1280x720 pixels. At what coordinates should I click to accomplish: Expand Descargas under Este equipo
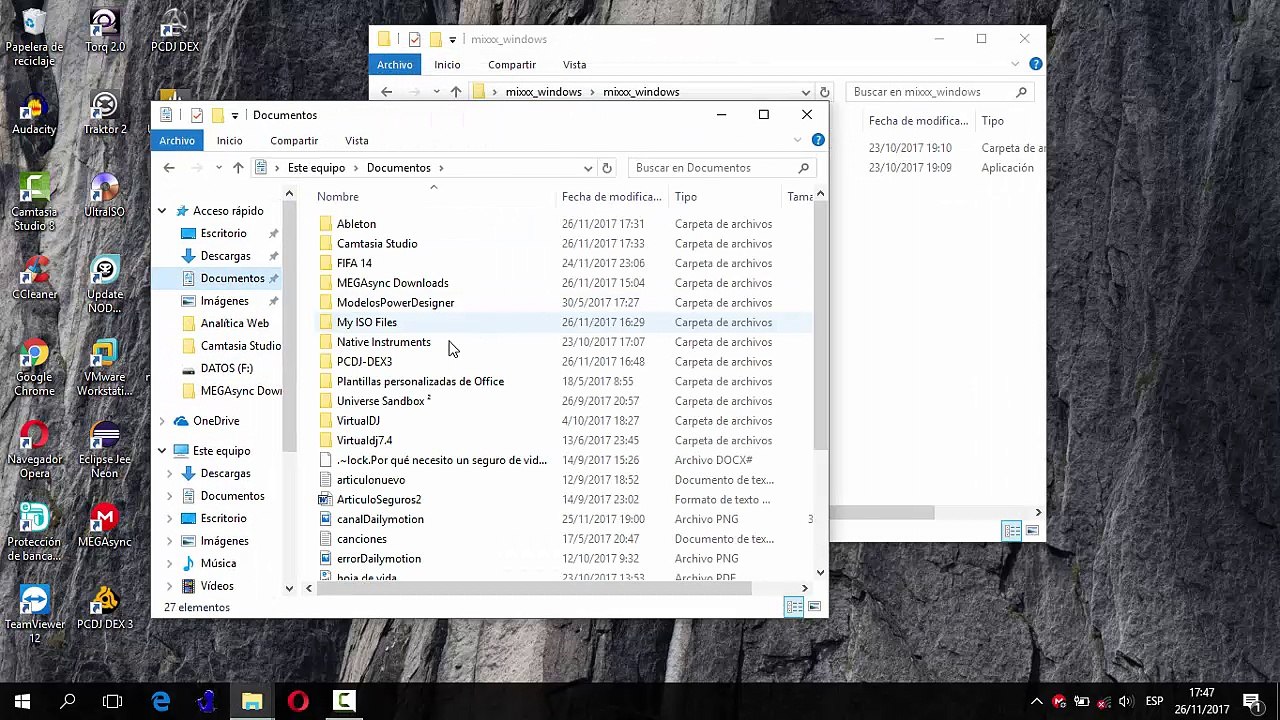click(169, 474)
